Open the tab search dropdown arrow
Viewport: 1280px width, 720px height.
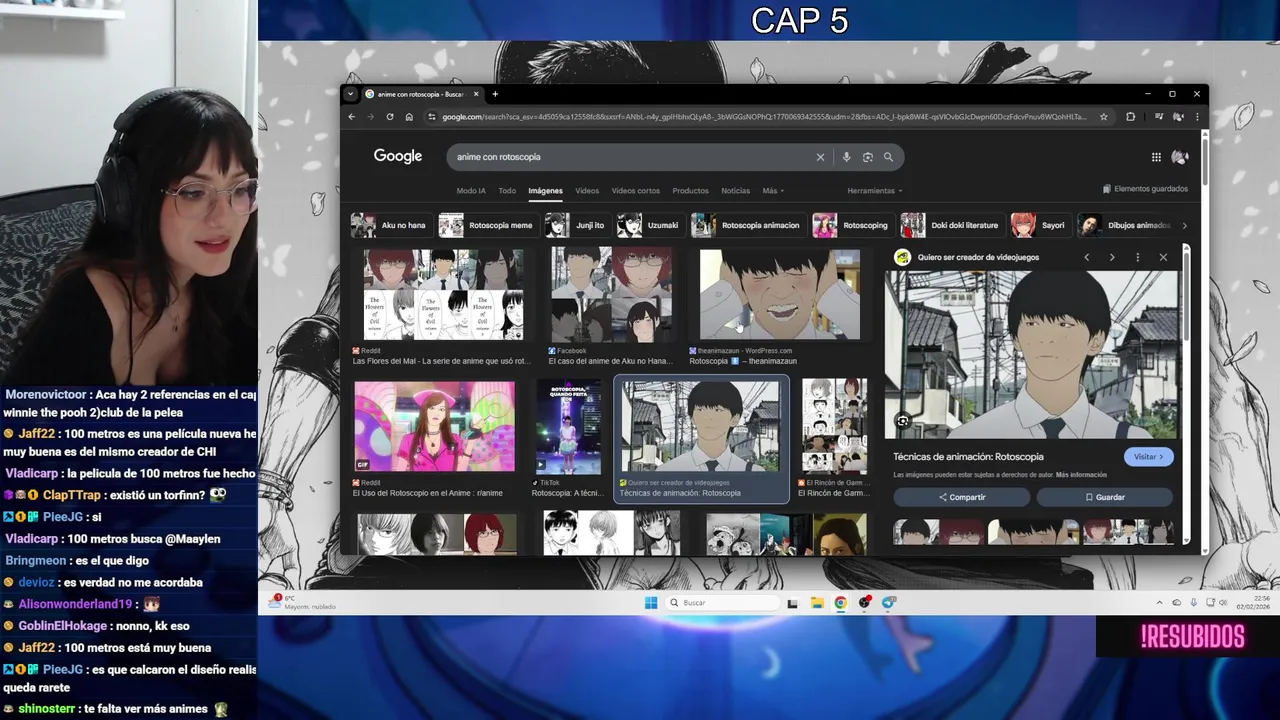[350, 94]
